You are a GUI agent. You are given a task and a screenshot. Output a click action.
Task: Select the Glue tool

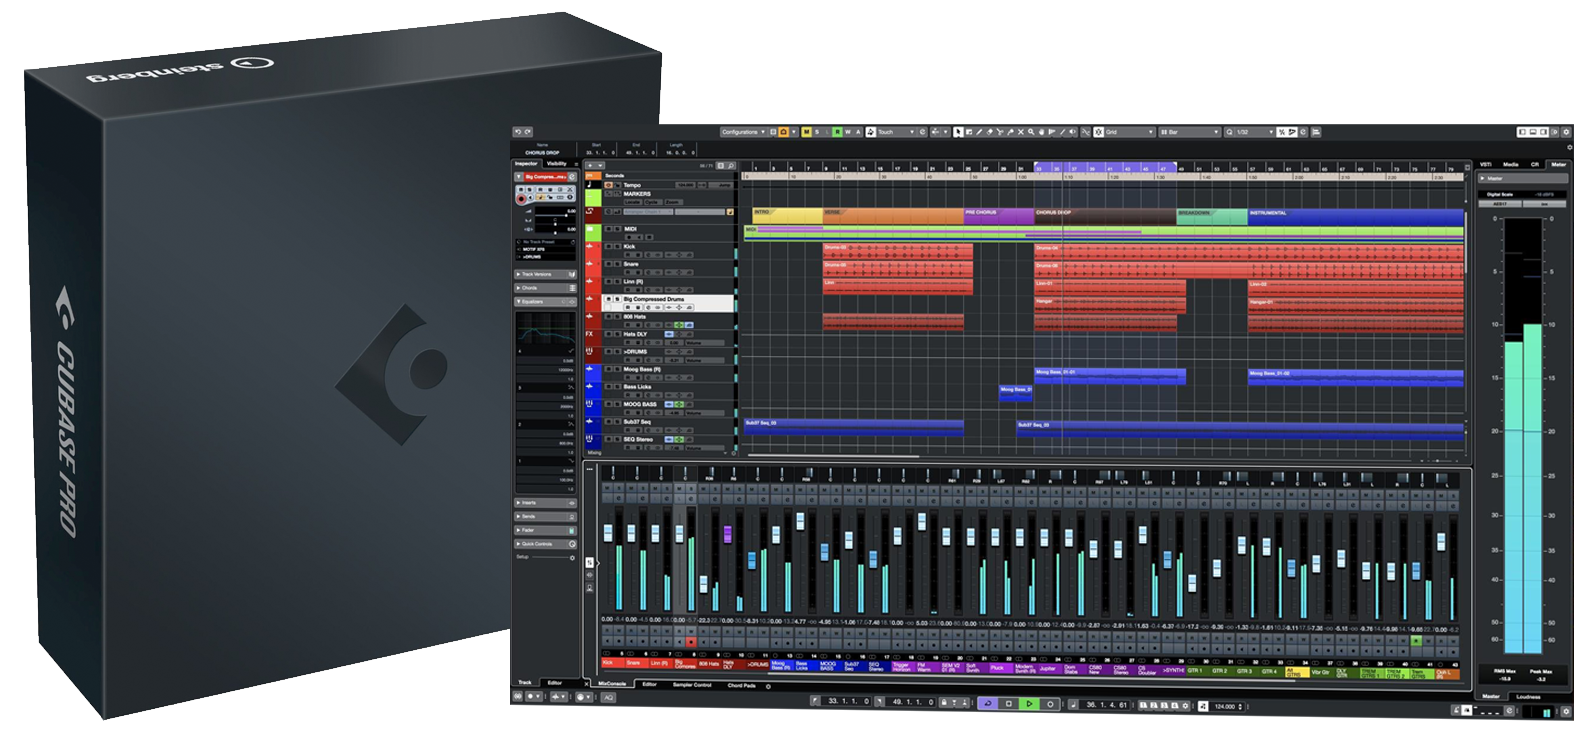click(1010, 132)
